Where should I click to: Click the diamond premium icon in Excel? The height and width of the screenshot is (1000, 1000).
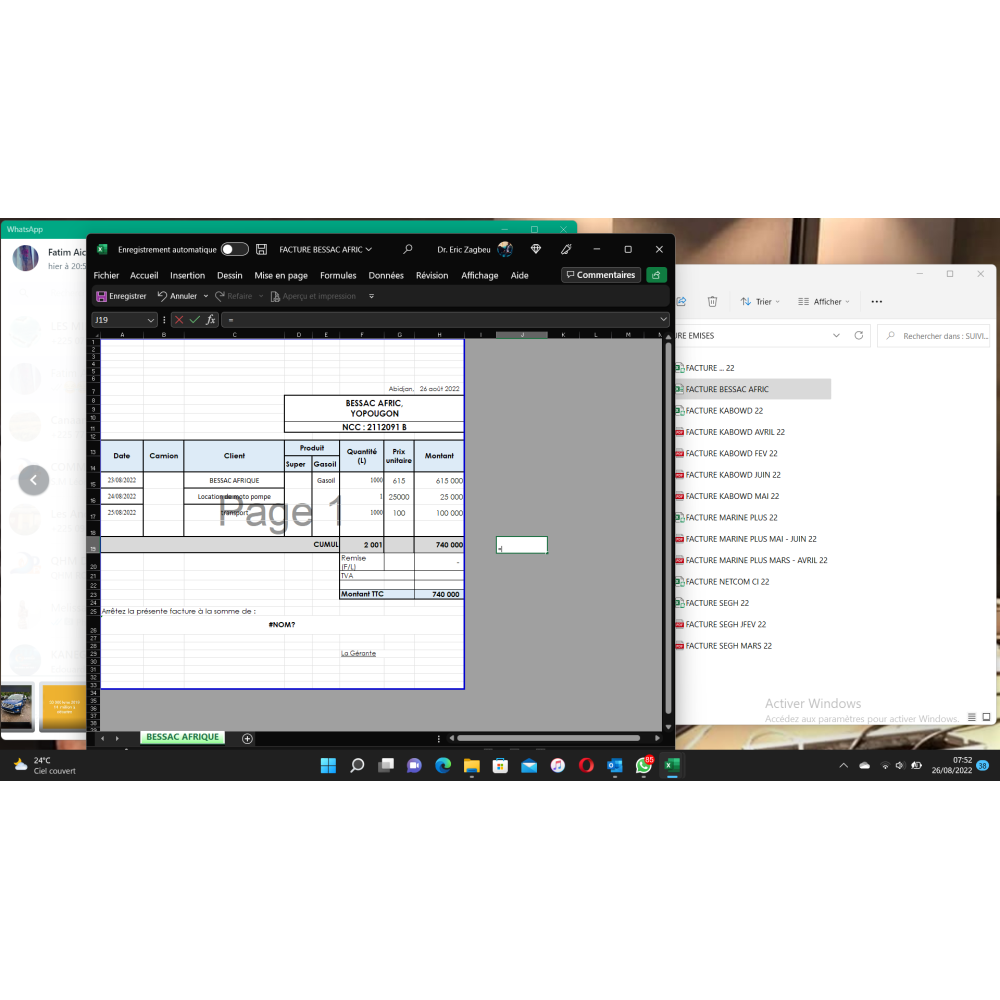pyautogui.click(x=536, y=249)
